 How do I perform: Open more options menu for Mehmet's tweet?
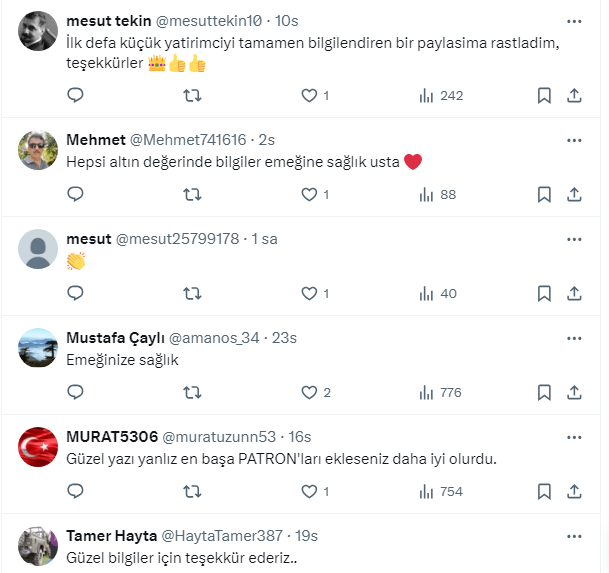[x=574, y=138]
